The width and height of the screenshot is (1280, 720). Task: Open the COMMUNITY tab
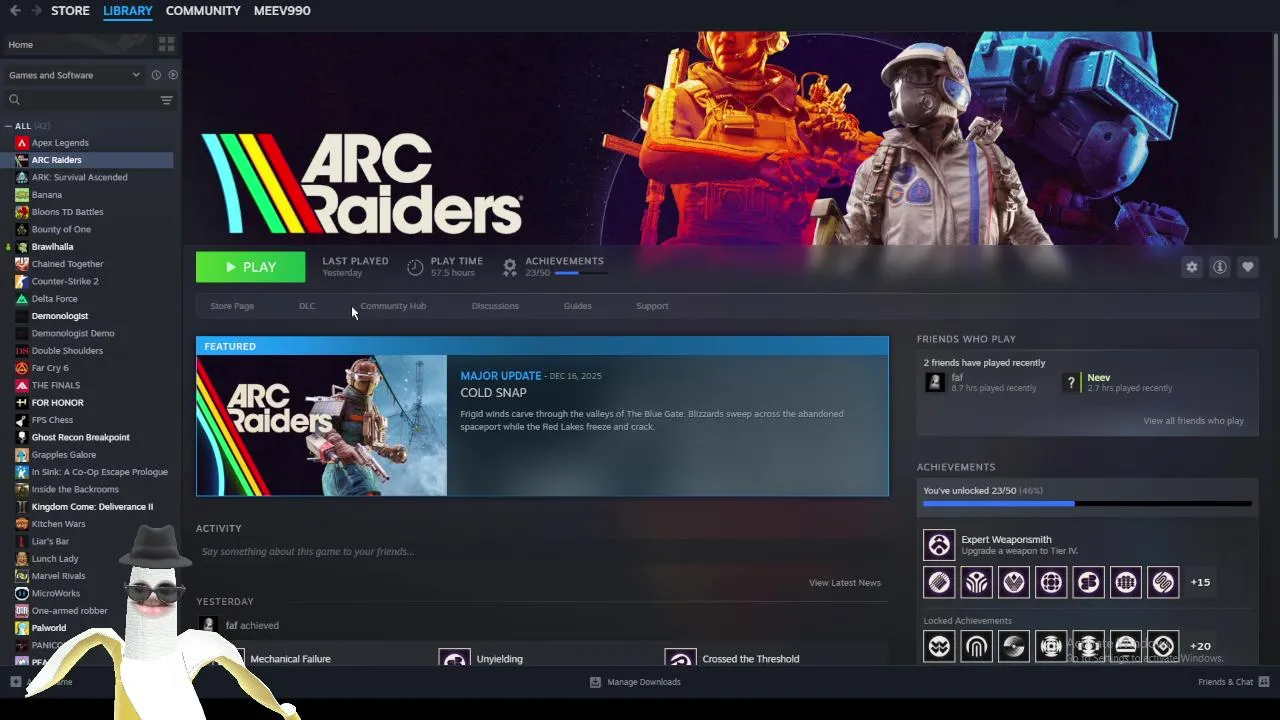(203, 10)
